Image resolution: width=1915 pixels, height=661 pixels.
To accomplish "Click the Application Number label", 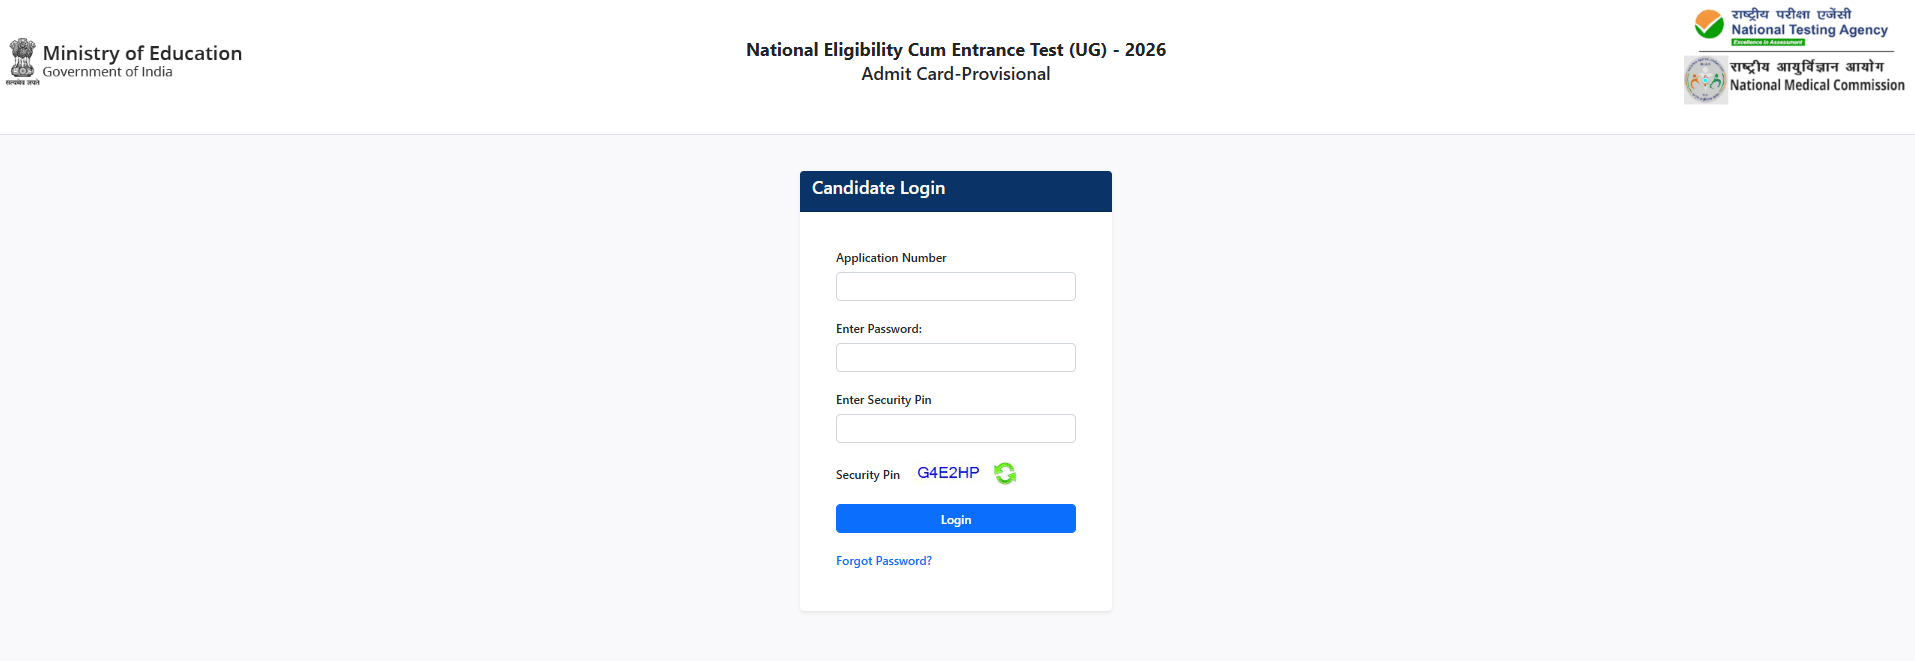I will point(891,258).
